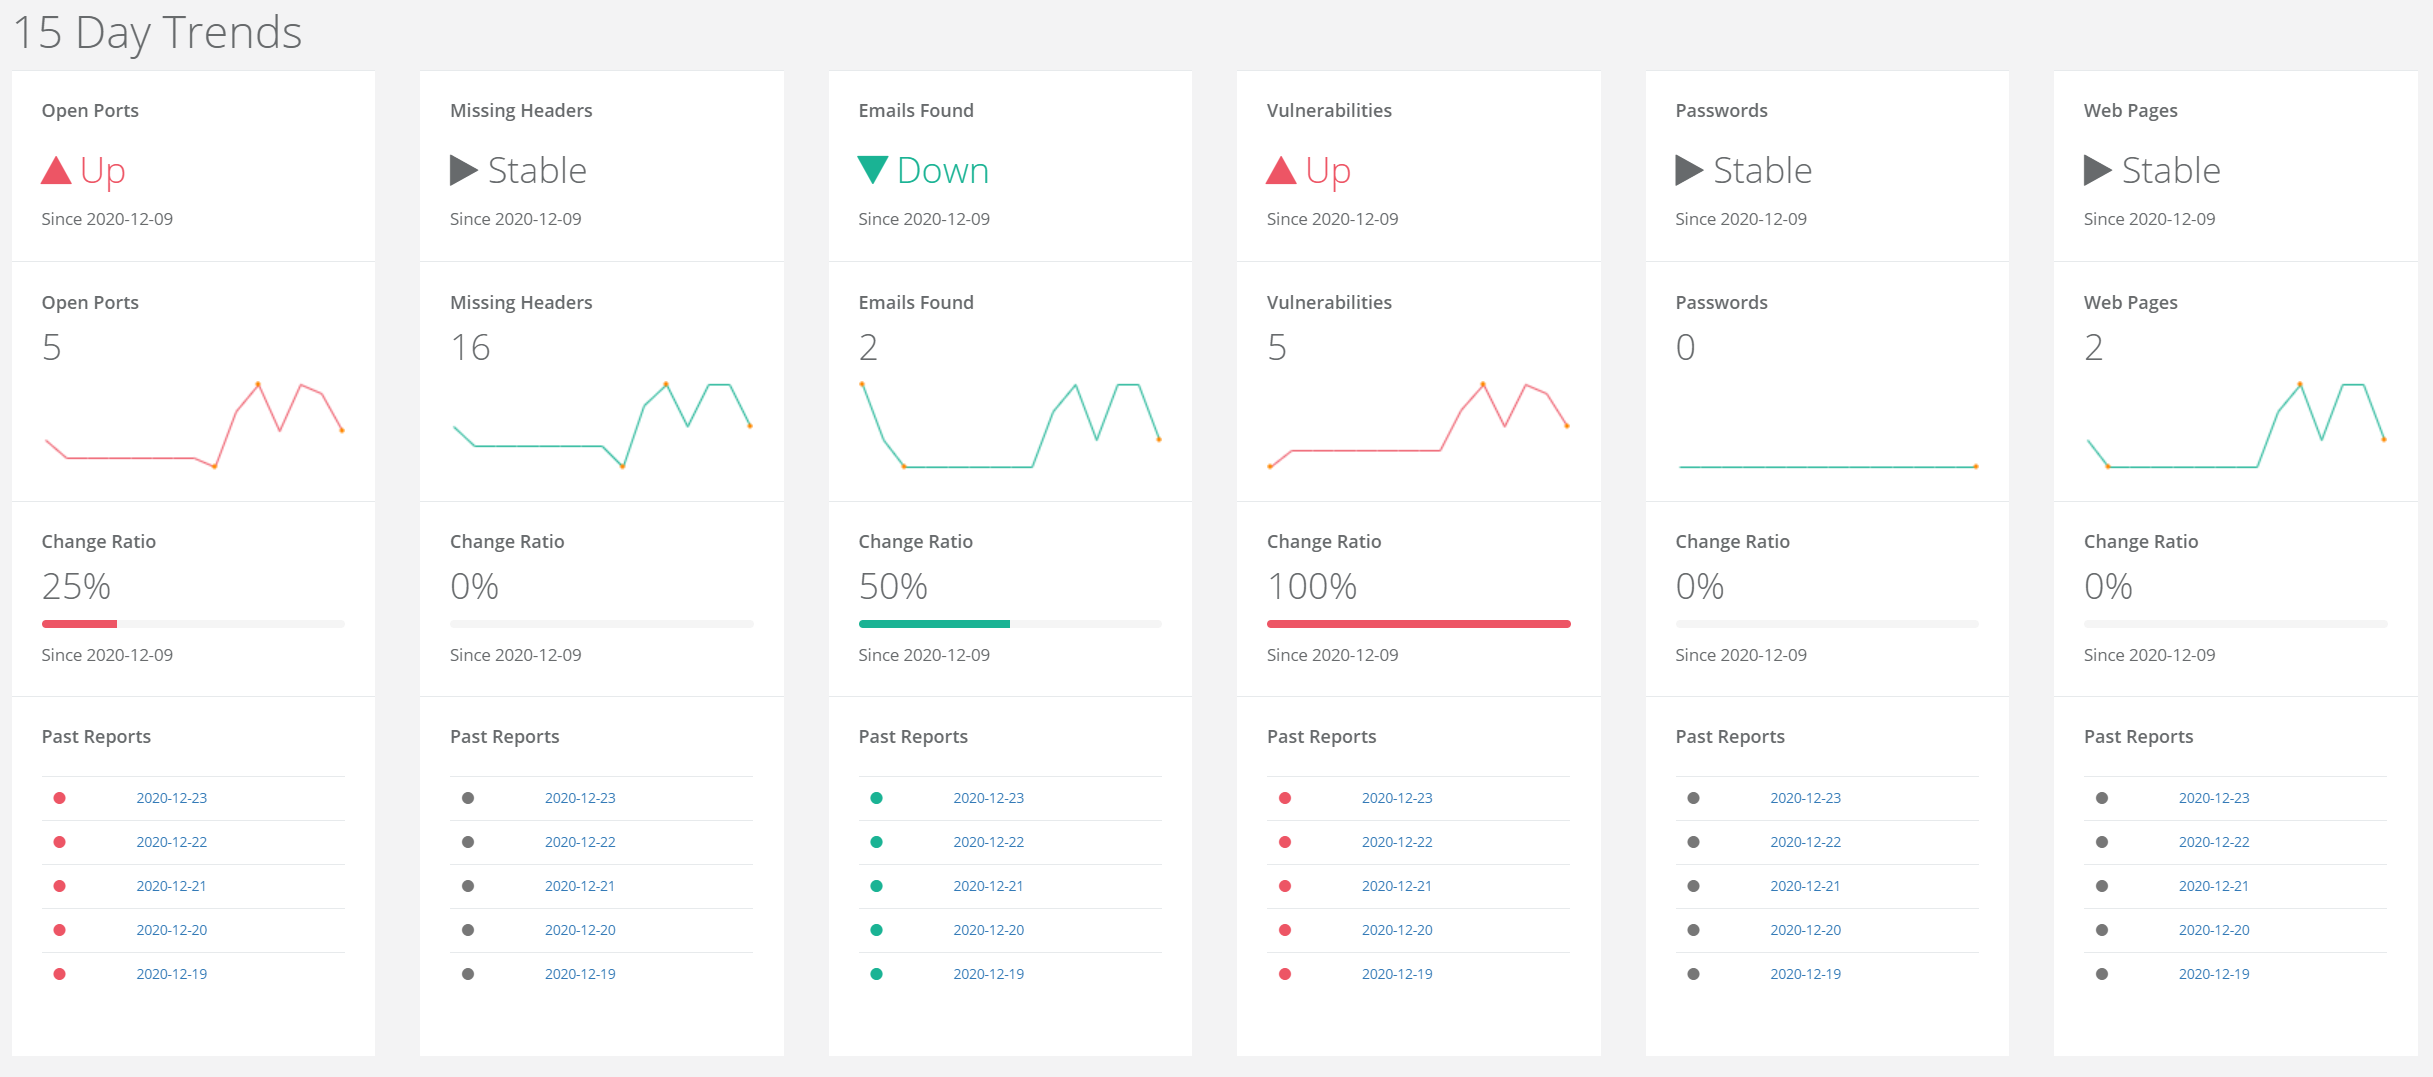Click the Stable arrow icon for Passwords
Image resolution: width=2433 pixels, height=1077 pixels.
[1689, 170]
